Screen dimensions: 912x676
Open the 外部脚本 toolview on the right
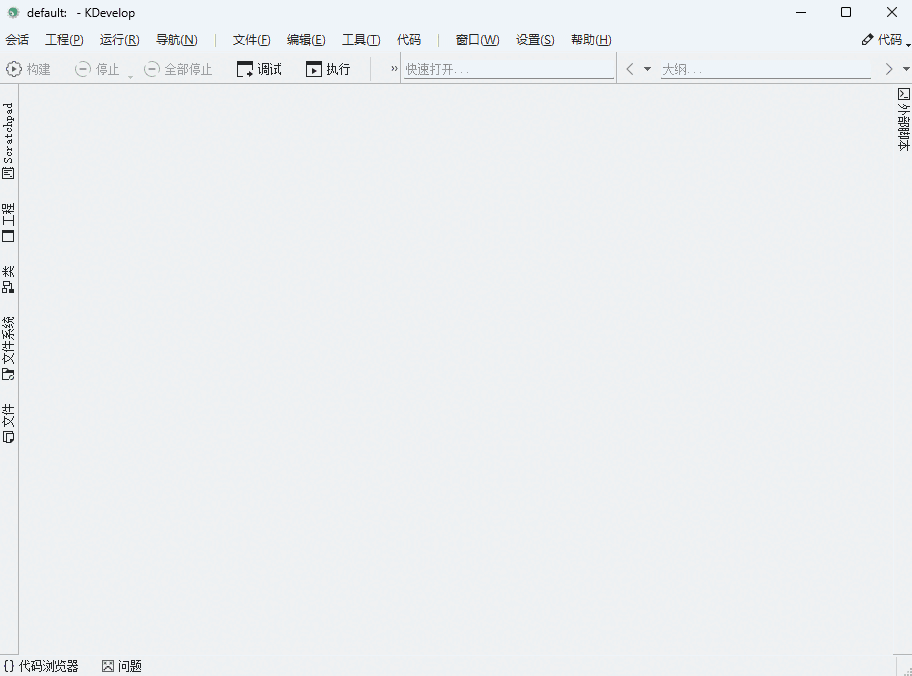(x=903, y=118)
